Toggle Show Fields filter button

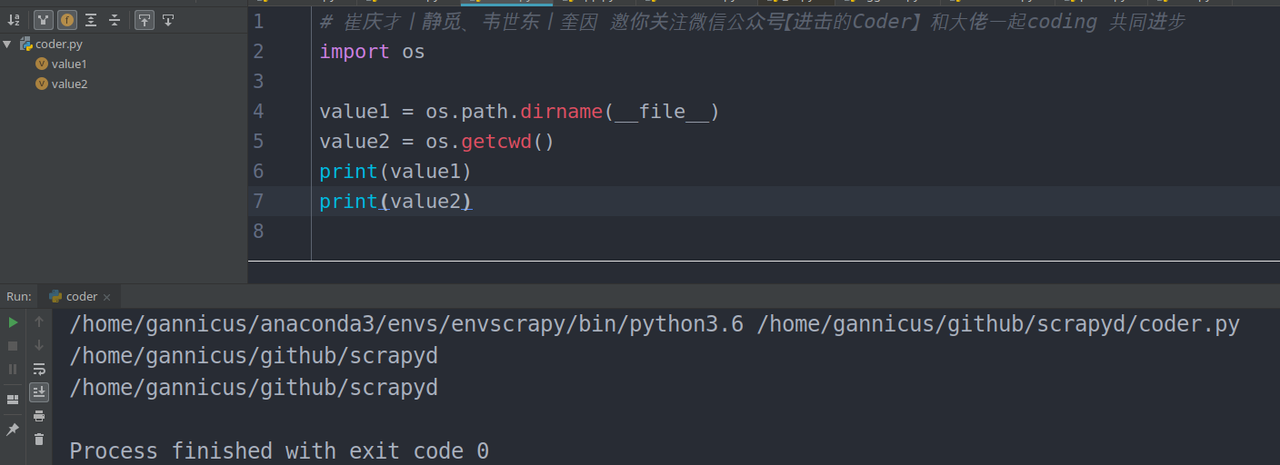coord(67,20)
